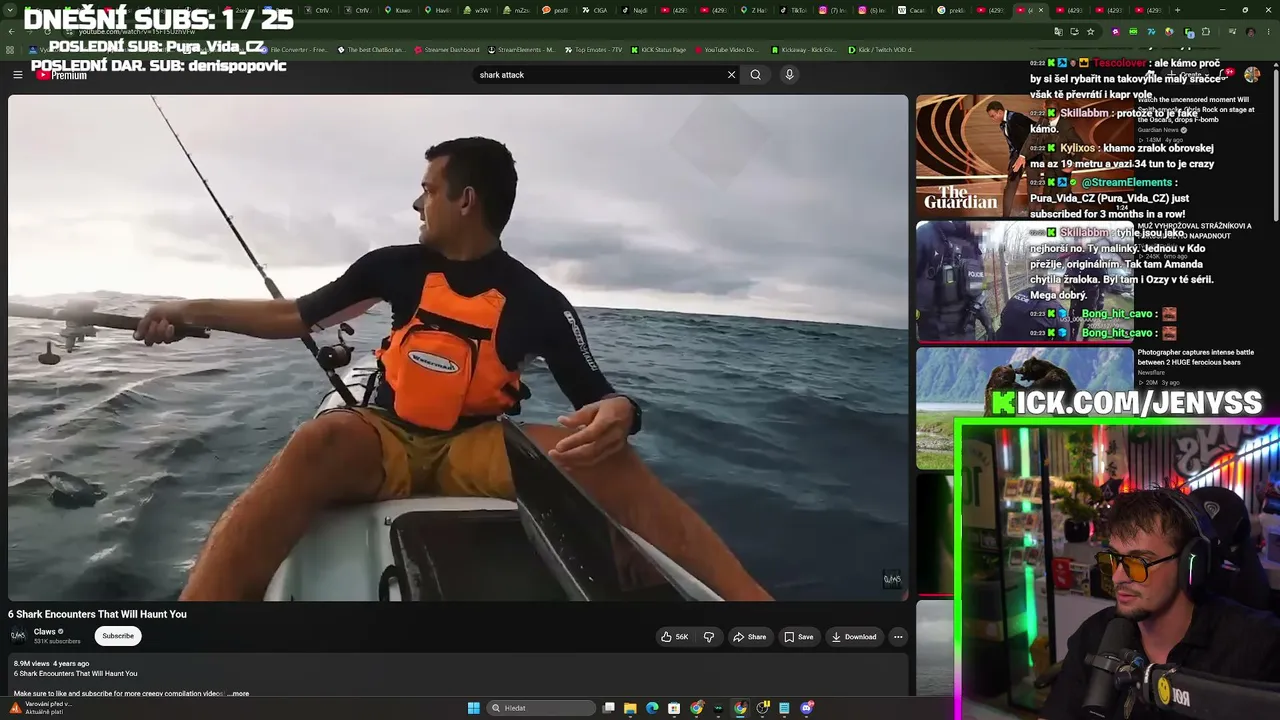Click the shark video player frame
The image size is (1280, 720).
458,348
